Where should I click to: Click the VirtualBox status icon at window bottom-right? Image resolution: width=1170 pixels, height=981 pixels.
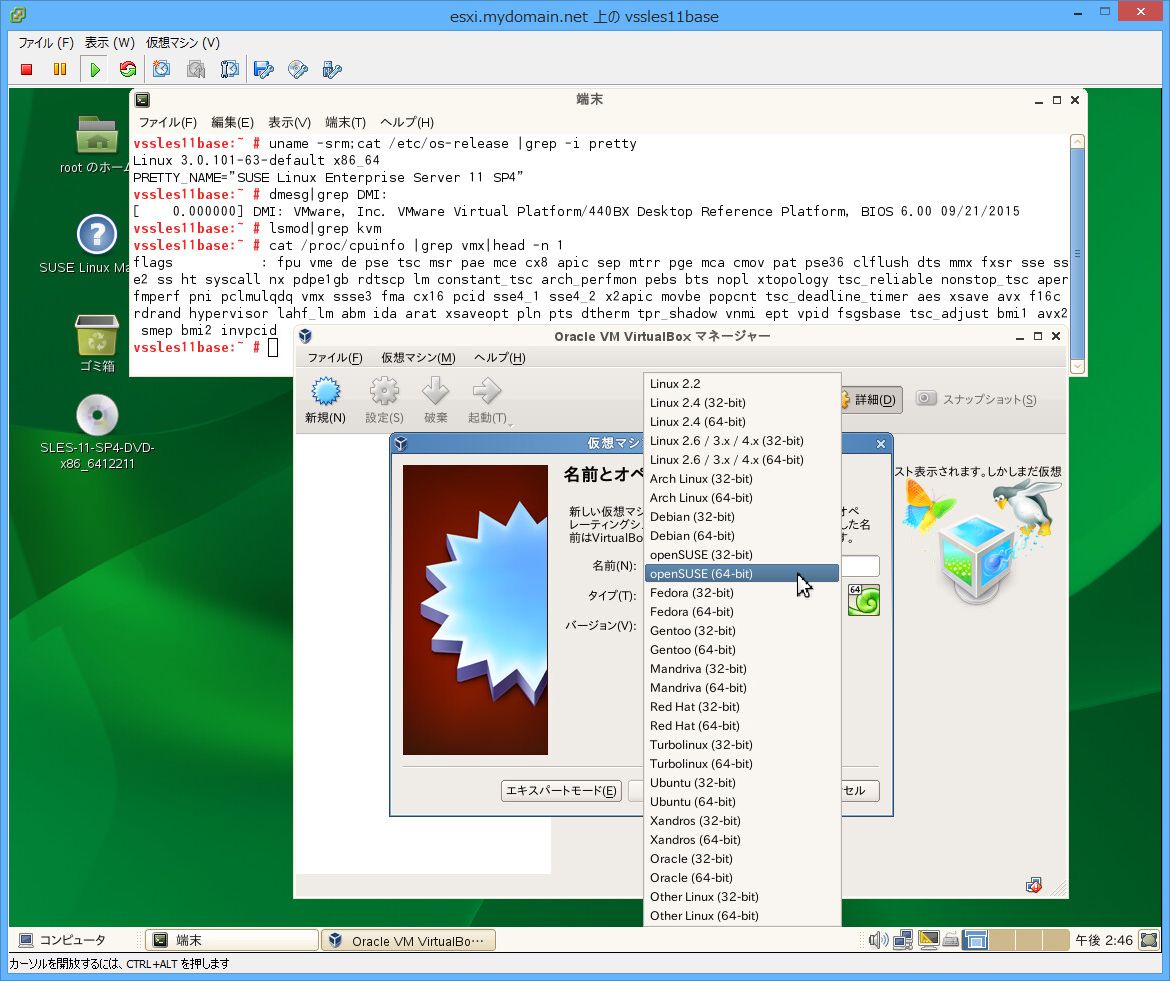[x=1033, y=886]
